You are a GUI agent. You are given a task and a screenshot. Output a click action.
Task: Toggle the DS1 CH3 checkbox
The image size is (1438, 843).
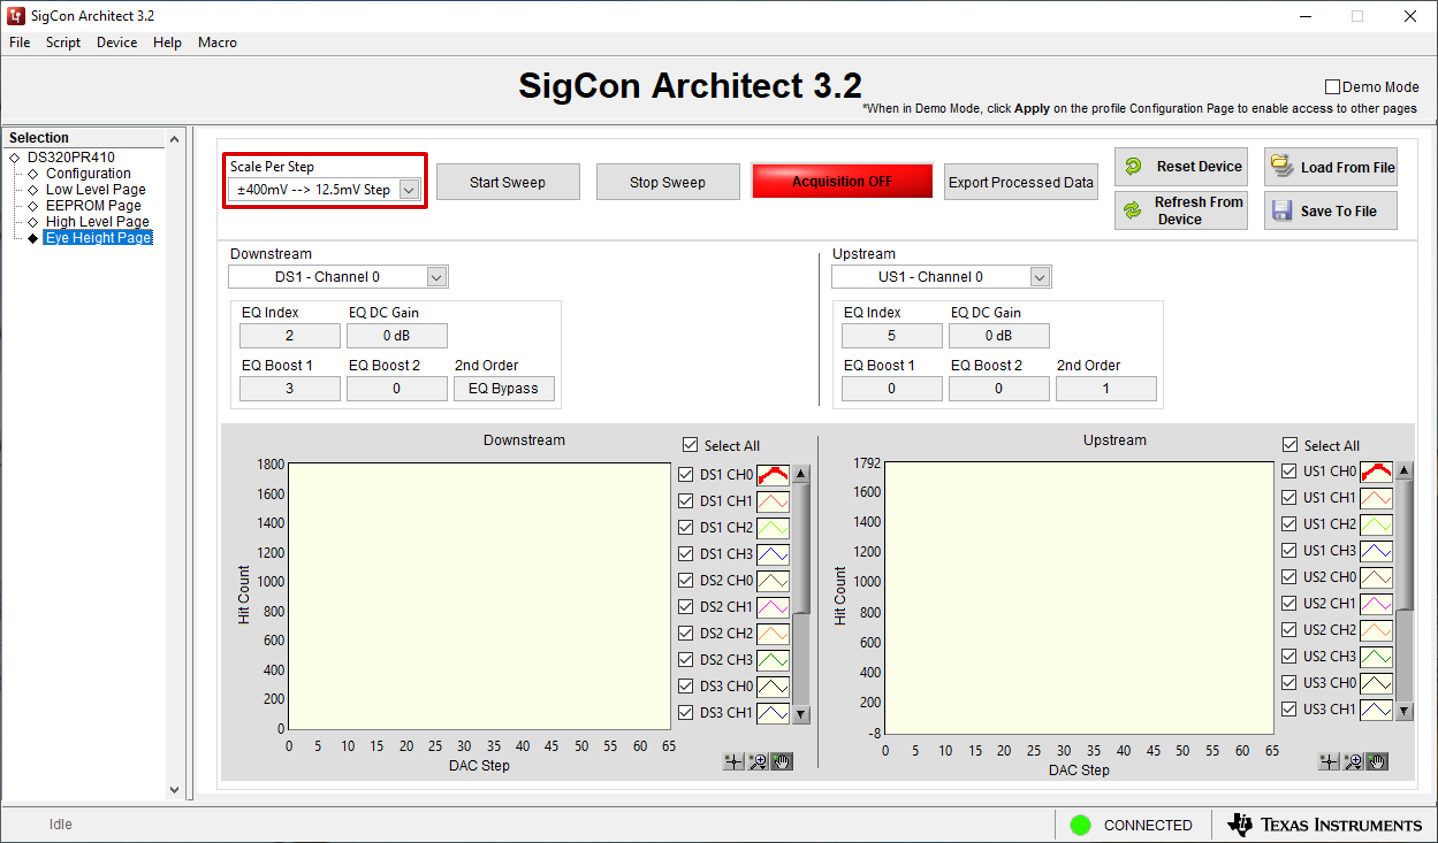click(x=686, y=554)
